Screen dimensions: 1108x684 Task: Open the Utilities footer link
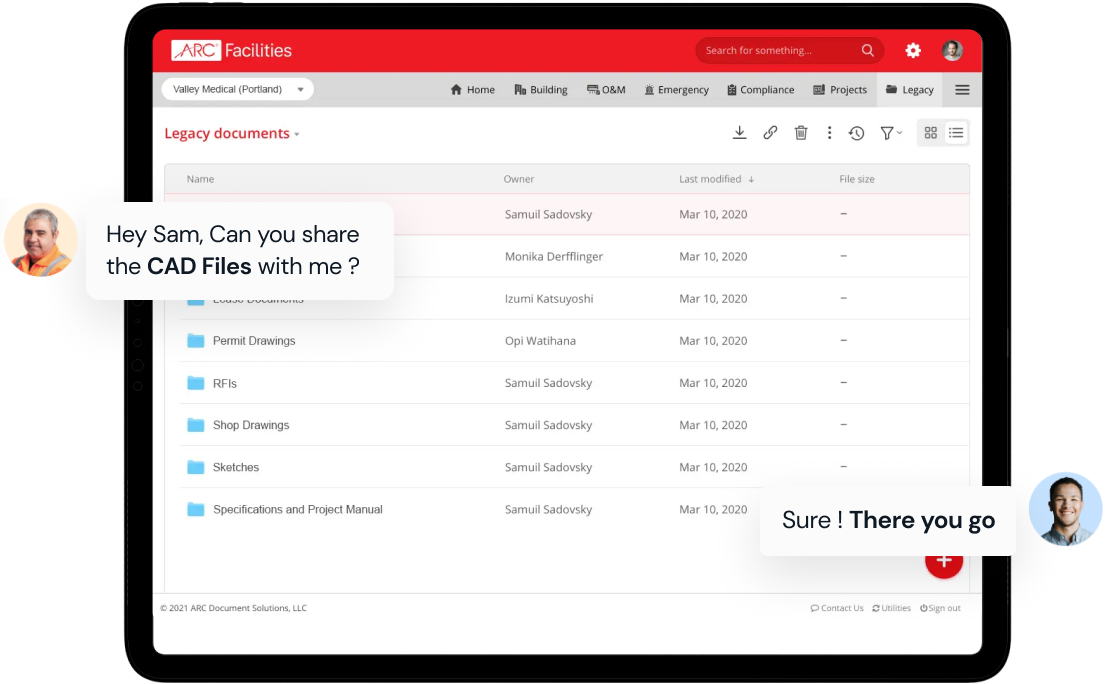point(891,608)
